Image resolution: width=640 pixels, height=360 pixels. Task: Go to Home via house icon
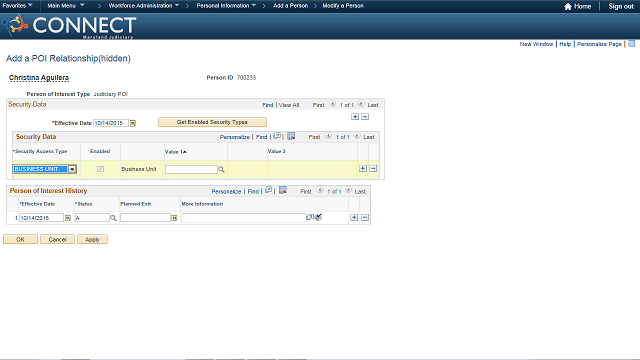[567, 6]
